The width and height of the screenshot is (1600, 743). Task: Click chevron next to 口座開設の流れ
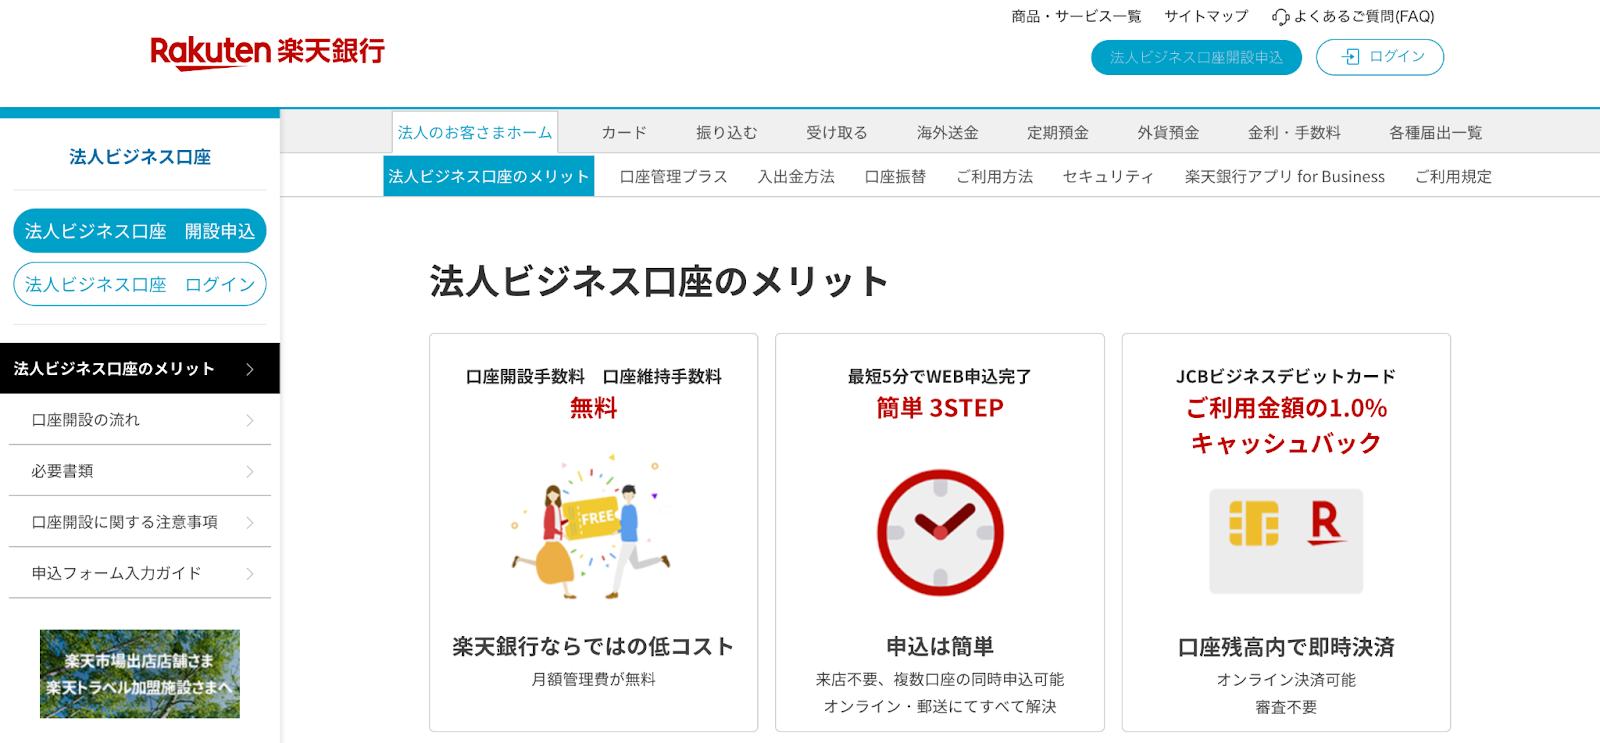pyautogui.click(x=250, y=421)
